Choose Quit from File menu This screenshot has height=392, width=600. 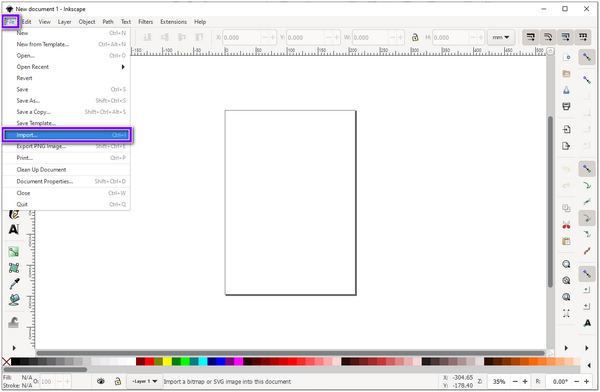(67, 204)
